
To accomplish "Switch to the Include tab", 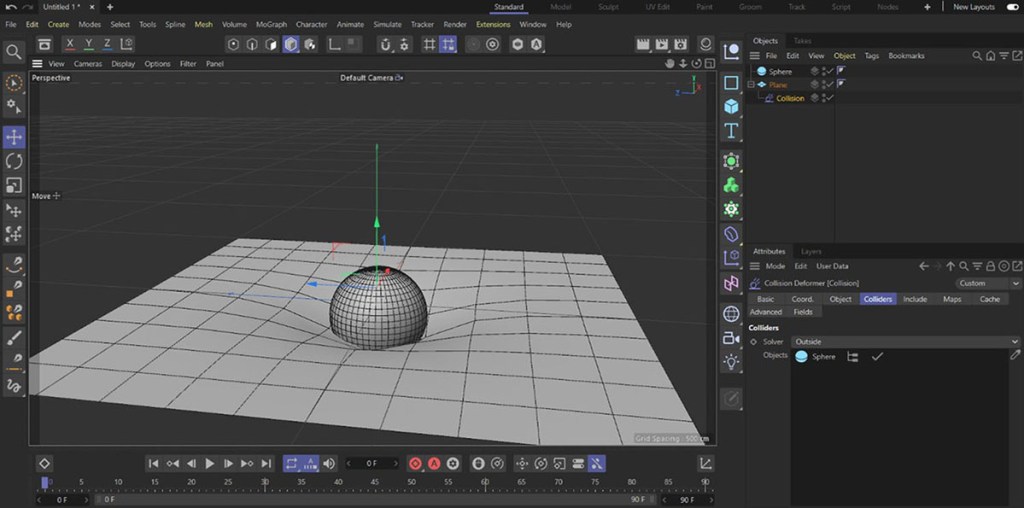I will (x=915, y=299).
